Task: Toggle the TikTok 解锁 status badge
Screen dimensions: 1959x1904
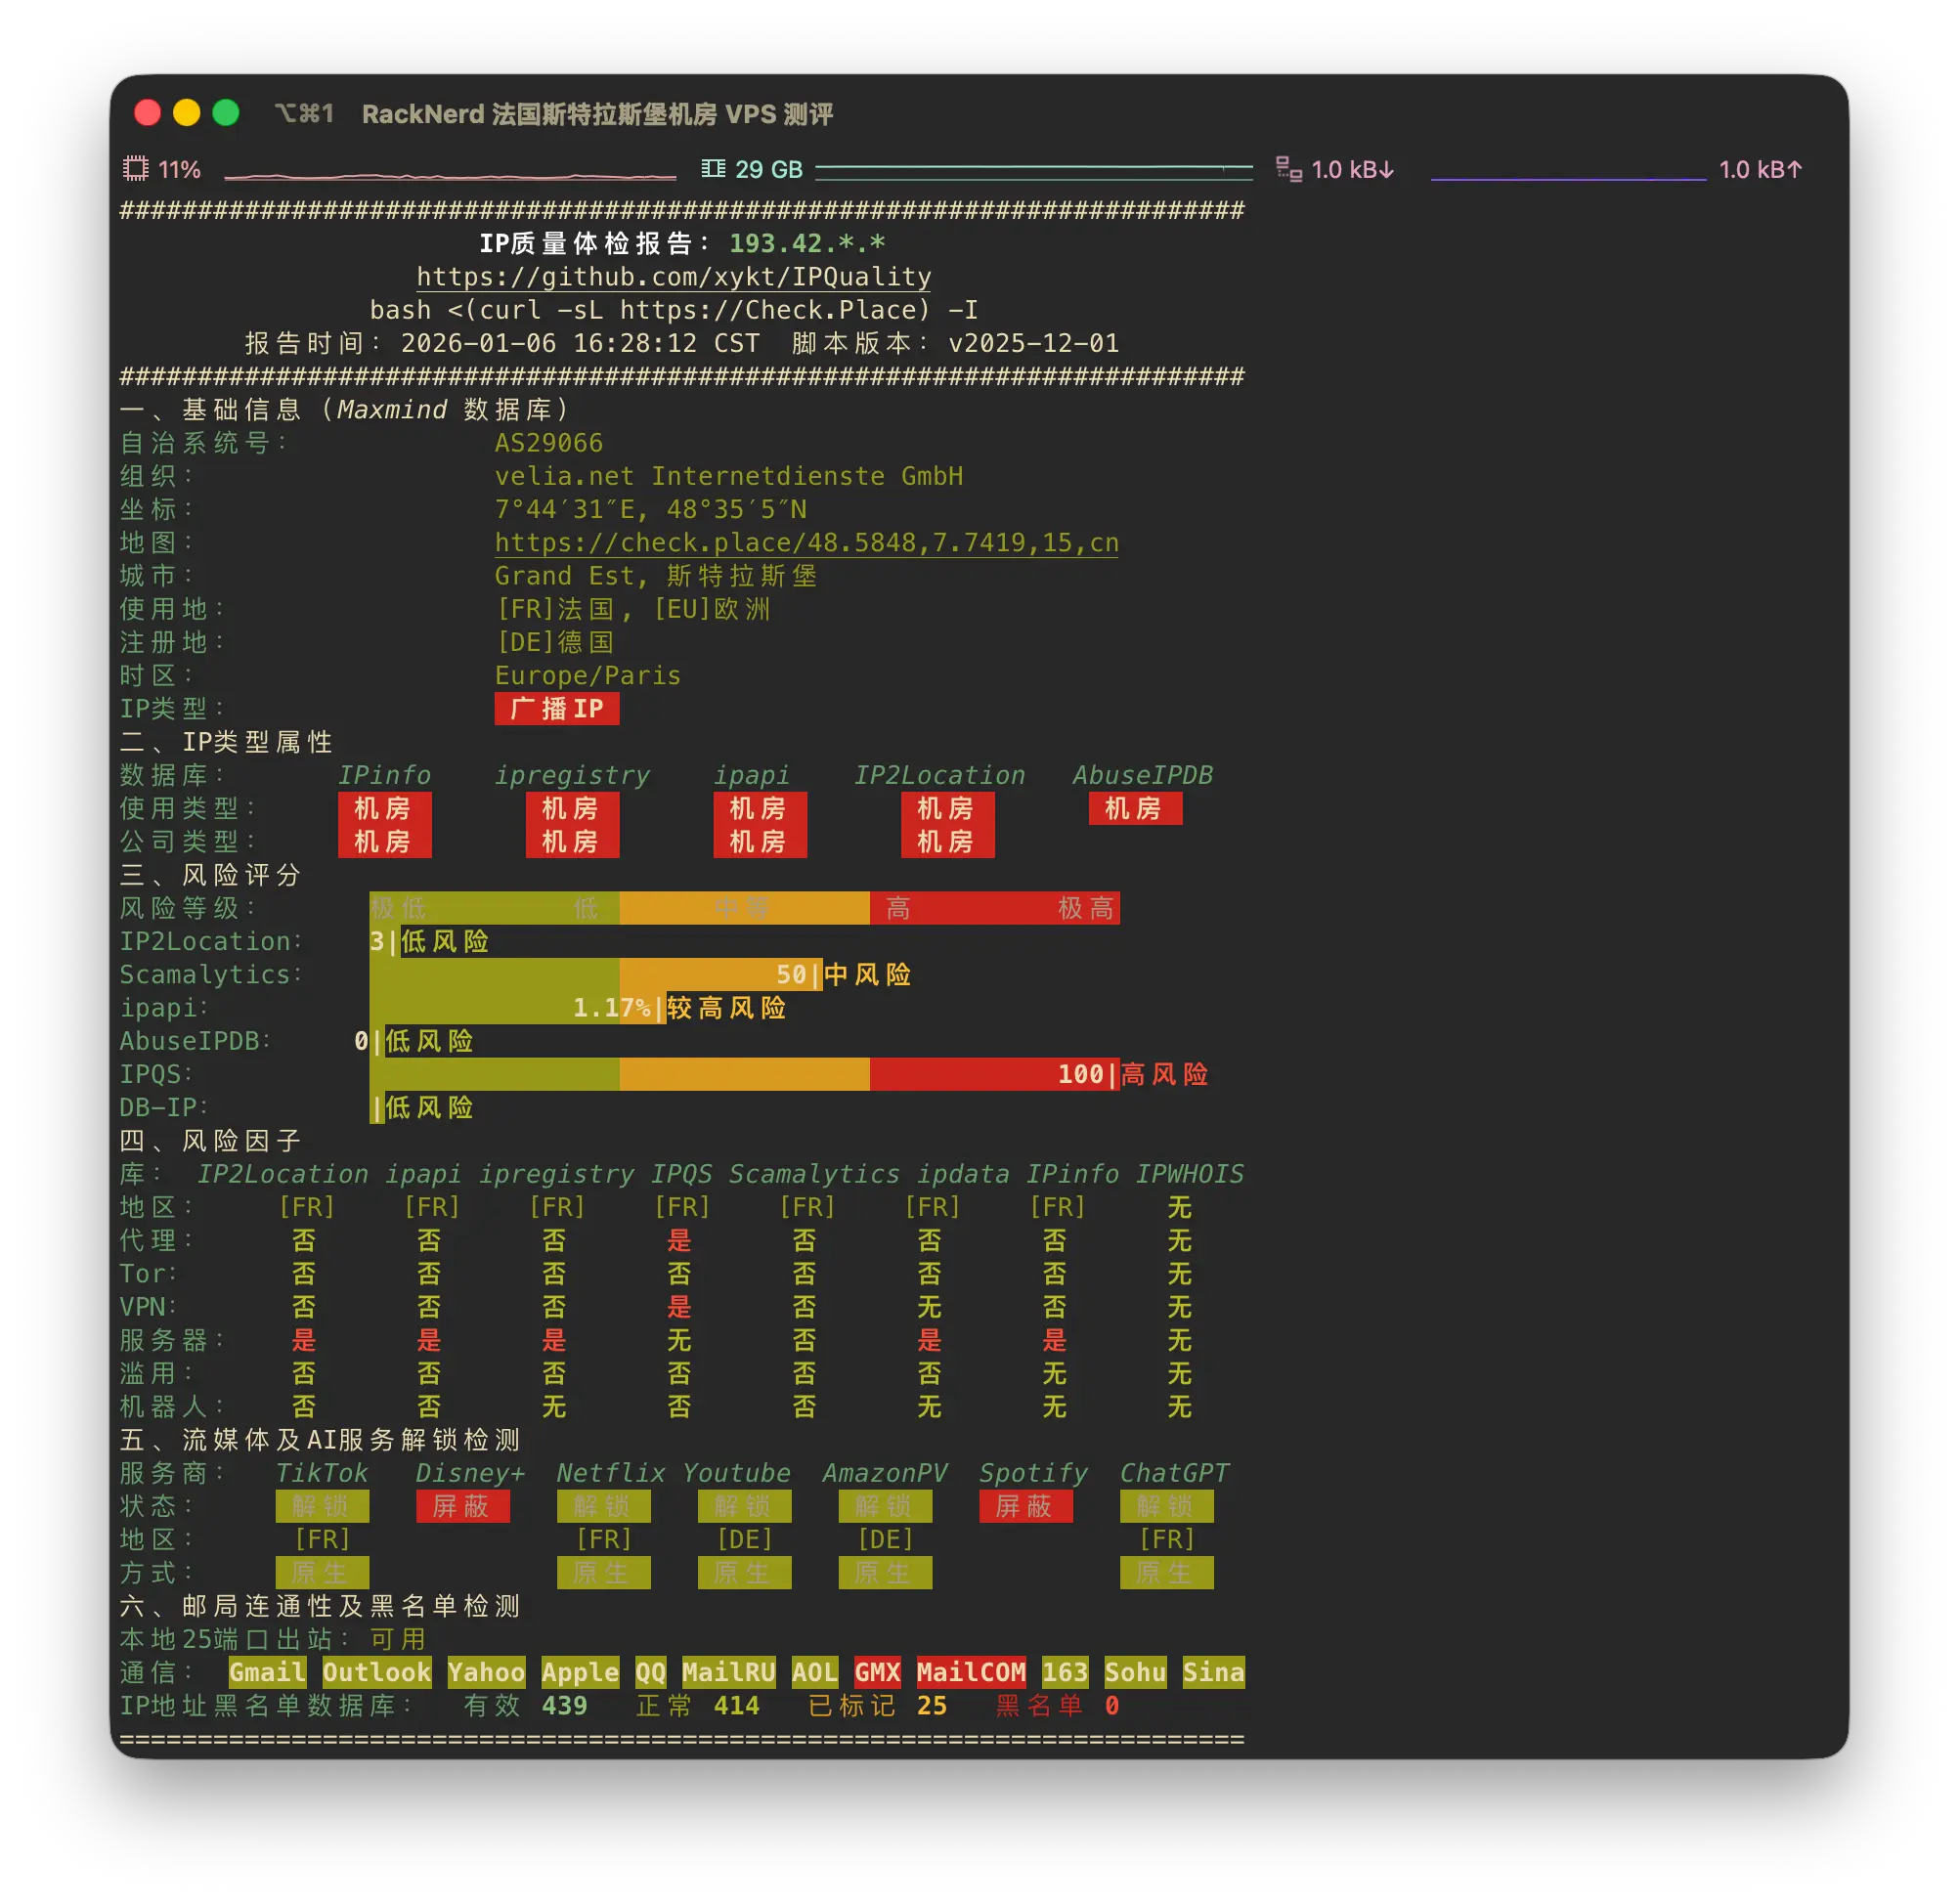Action: [323, 1506]
